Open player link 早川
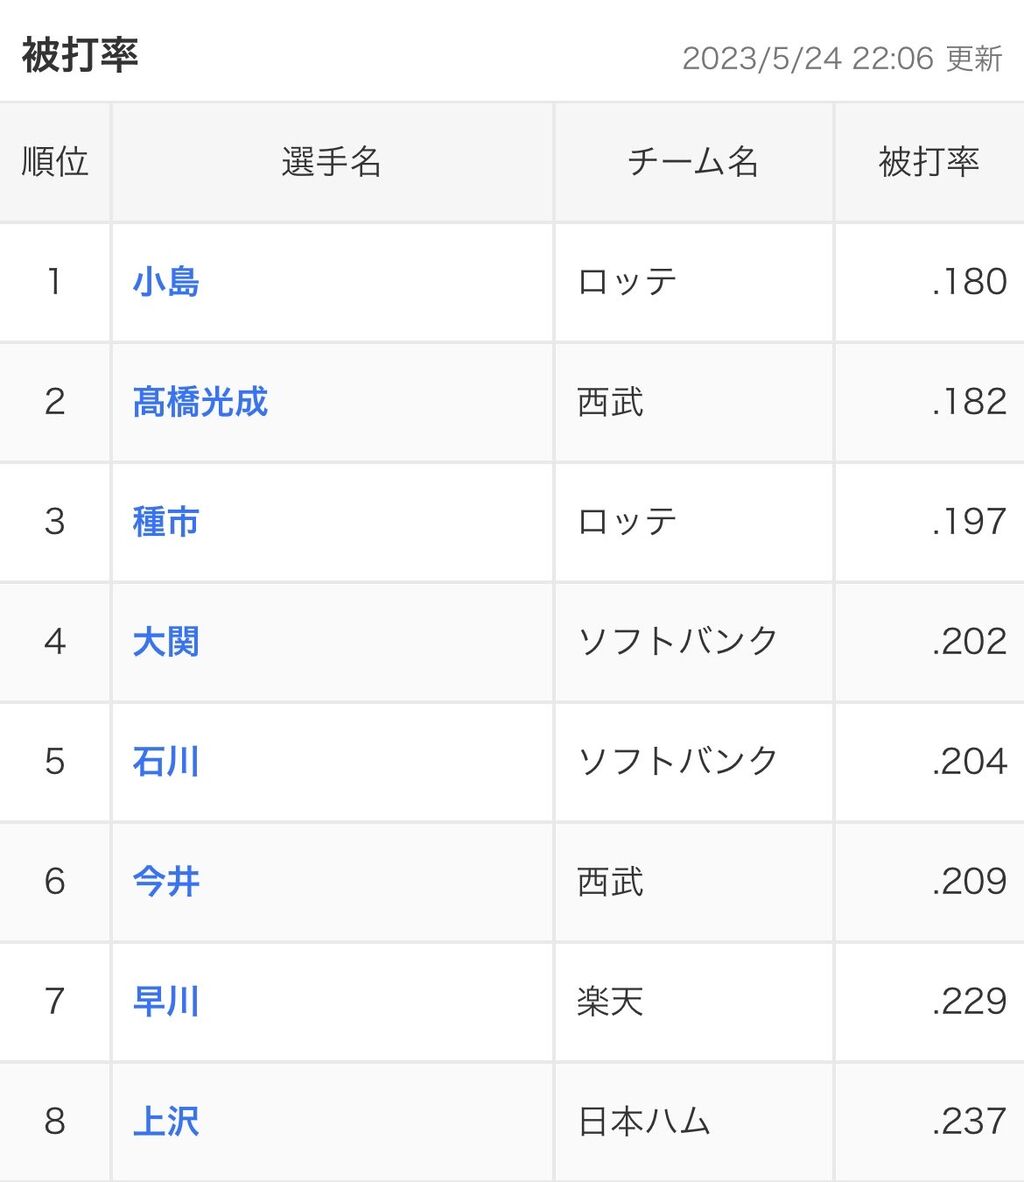This screenshot has width=1024, height=1182. tap(166, 1001)
